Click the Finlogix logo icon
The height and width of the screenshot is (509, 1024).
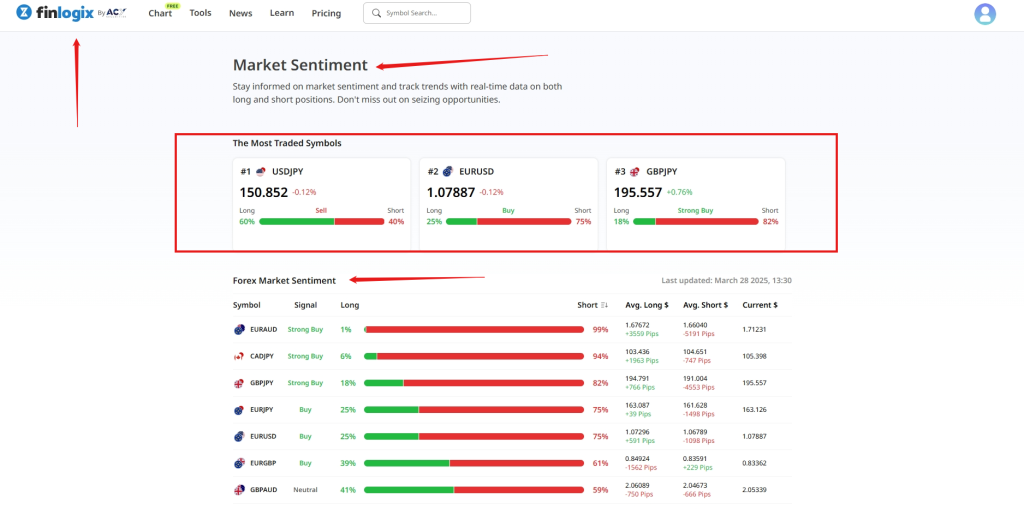click(25, 13)
